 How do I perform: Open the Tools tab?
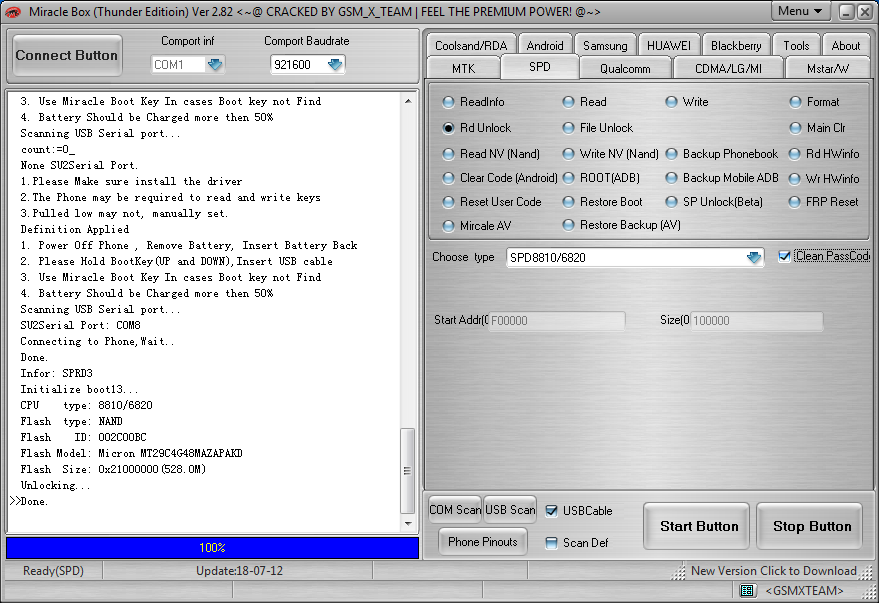point(796,45)
